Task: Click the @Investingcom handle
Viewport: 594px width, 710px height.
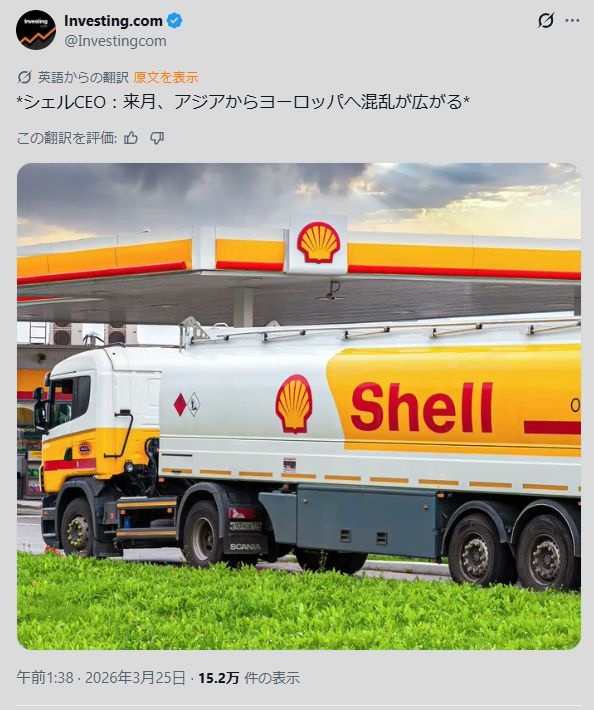Action: (115, 41)
